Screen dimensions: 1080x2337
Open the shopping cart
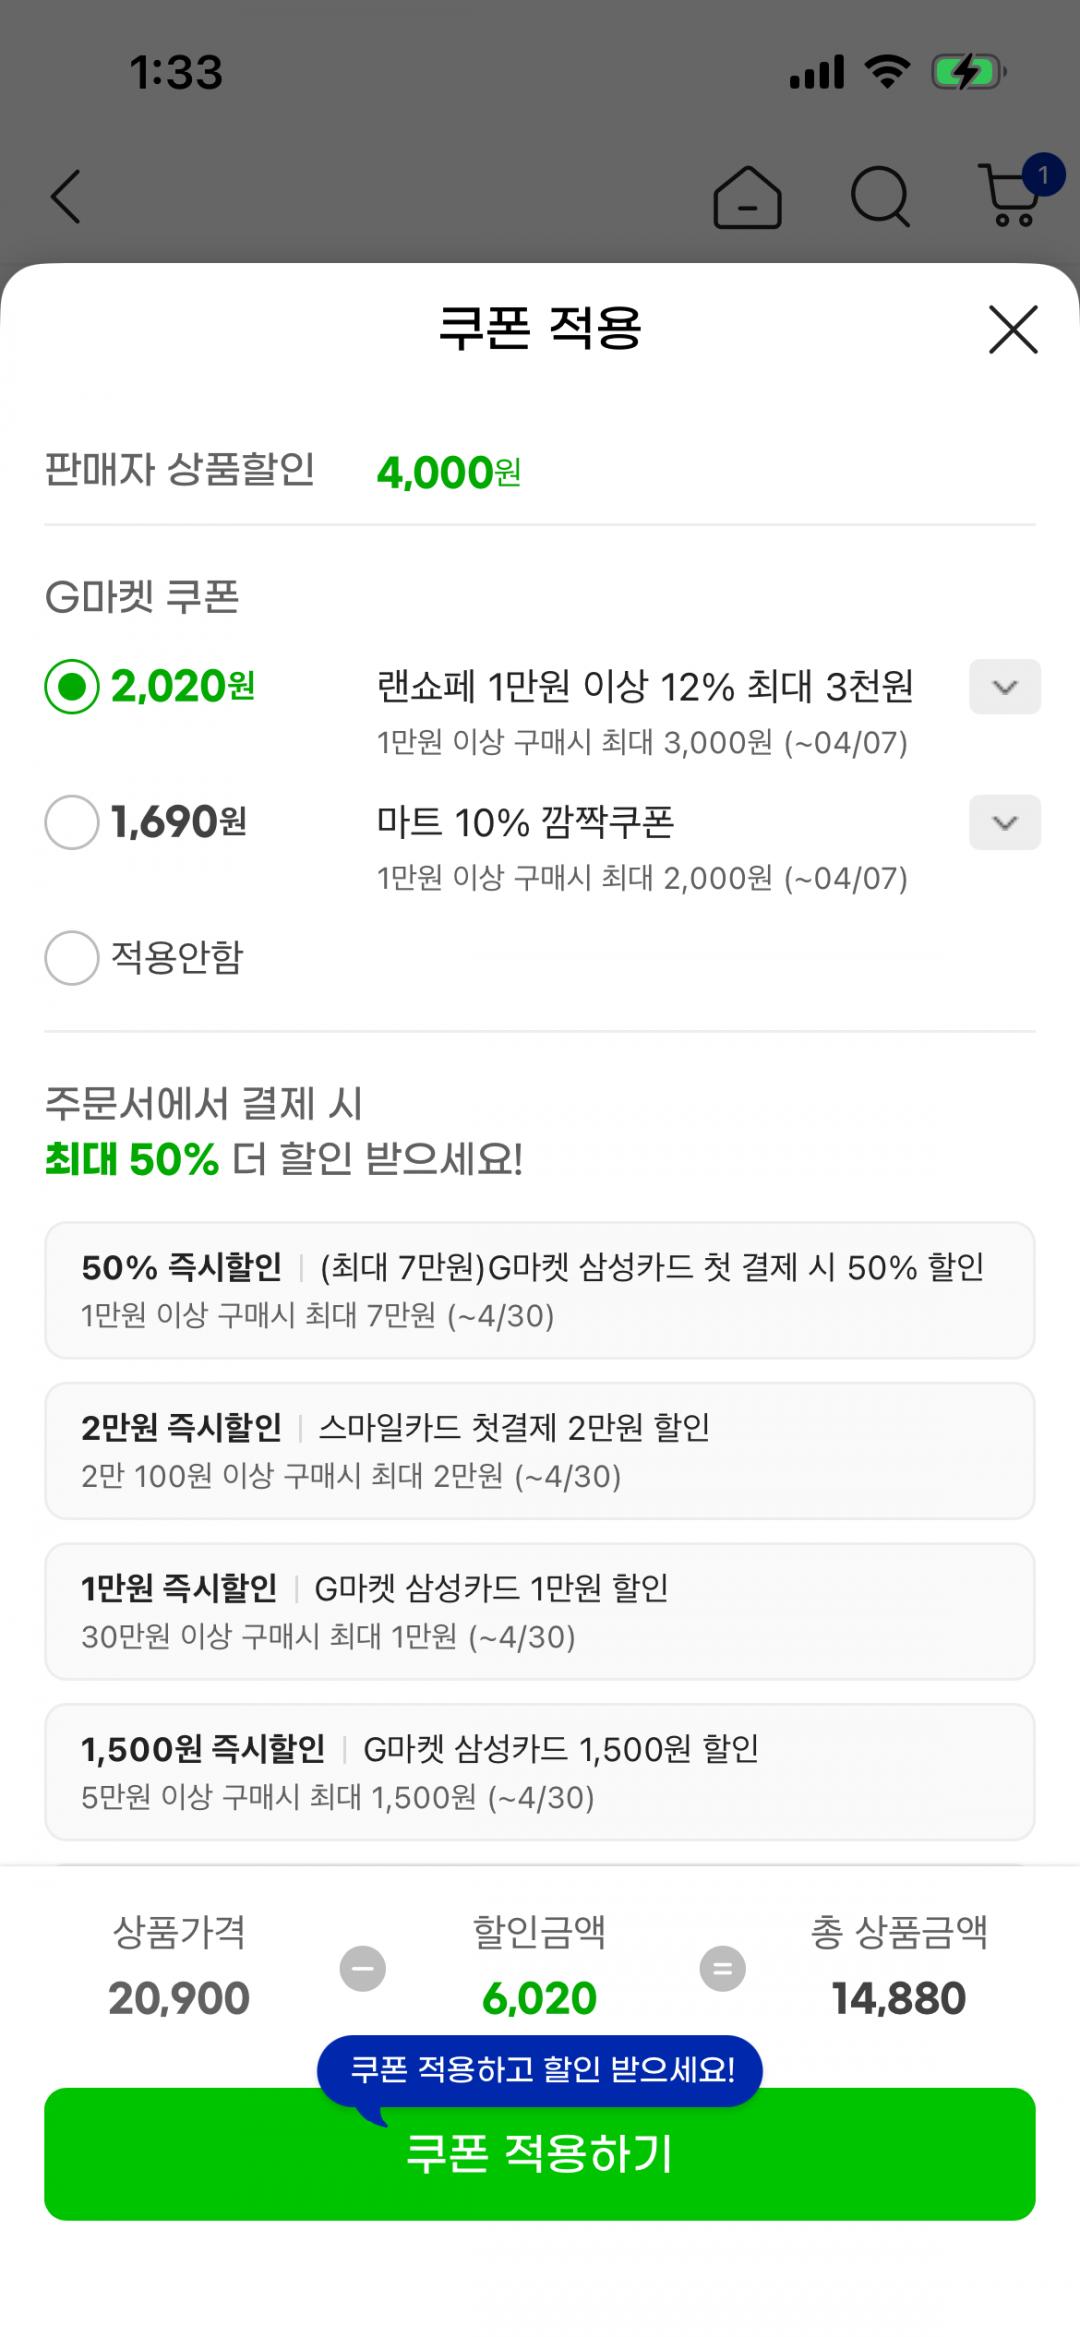click(x=1012, y=195)
